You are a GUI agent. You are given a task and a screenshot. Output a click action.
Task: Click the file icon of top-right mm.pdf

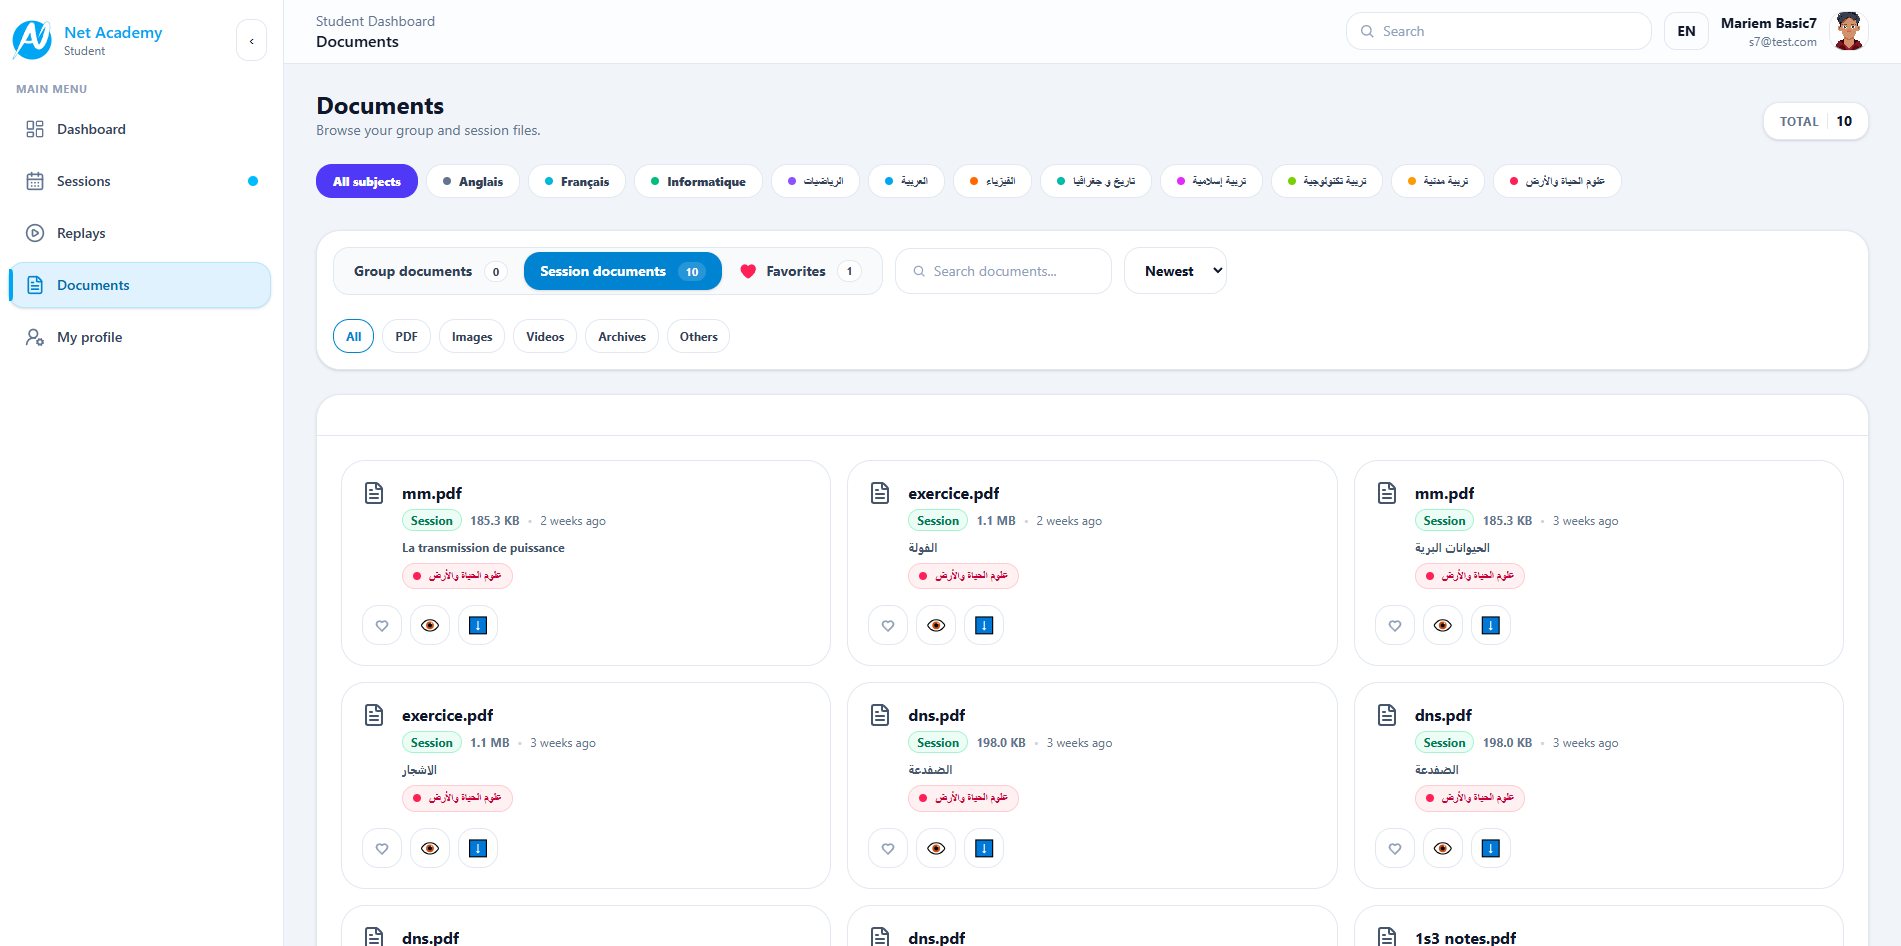pos(1387,493)
